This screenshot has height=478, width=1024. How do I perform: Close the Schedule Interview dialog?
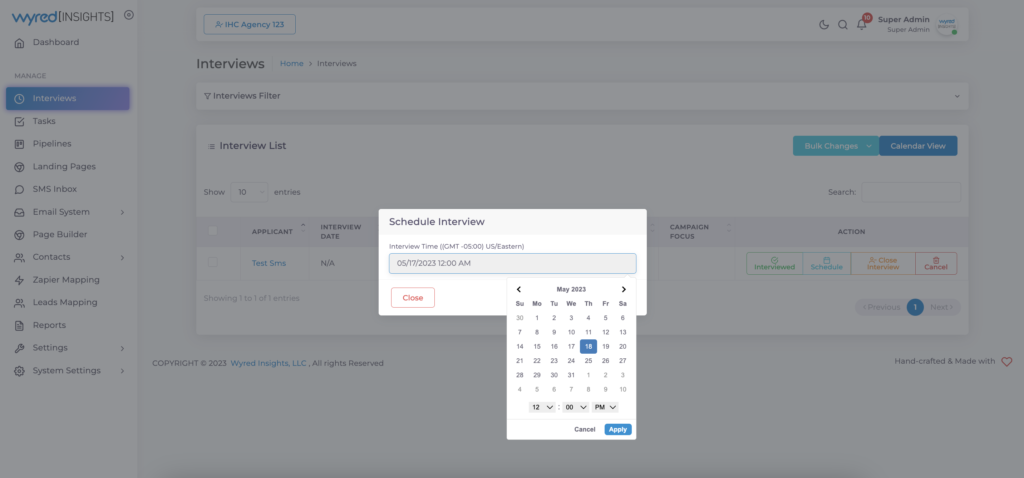tap(413, 298)
